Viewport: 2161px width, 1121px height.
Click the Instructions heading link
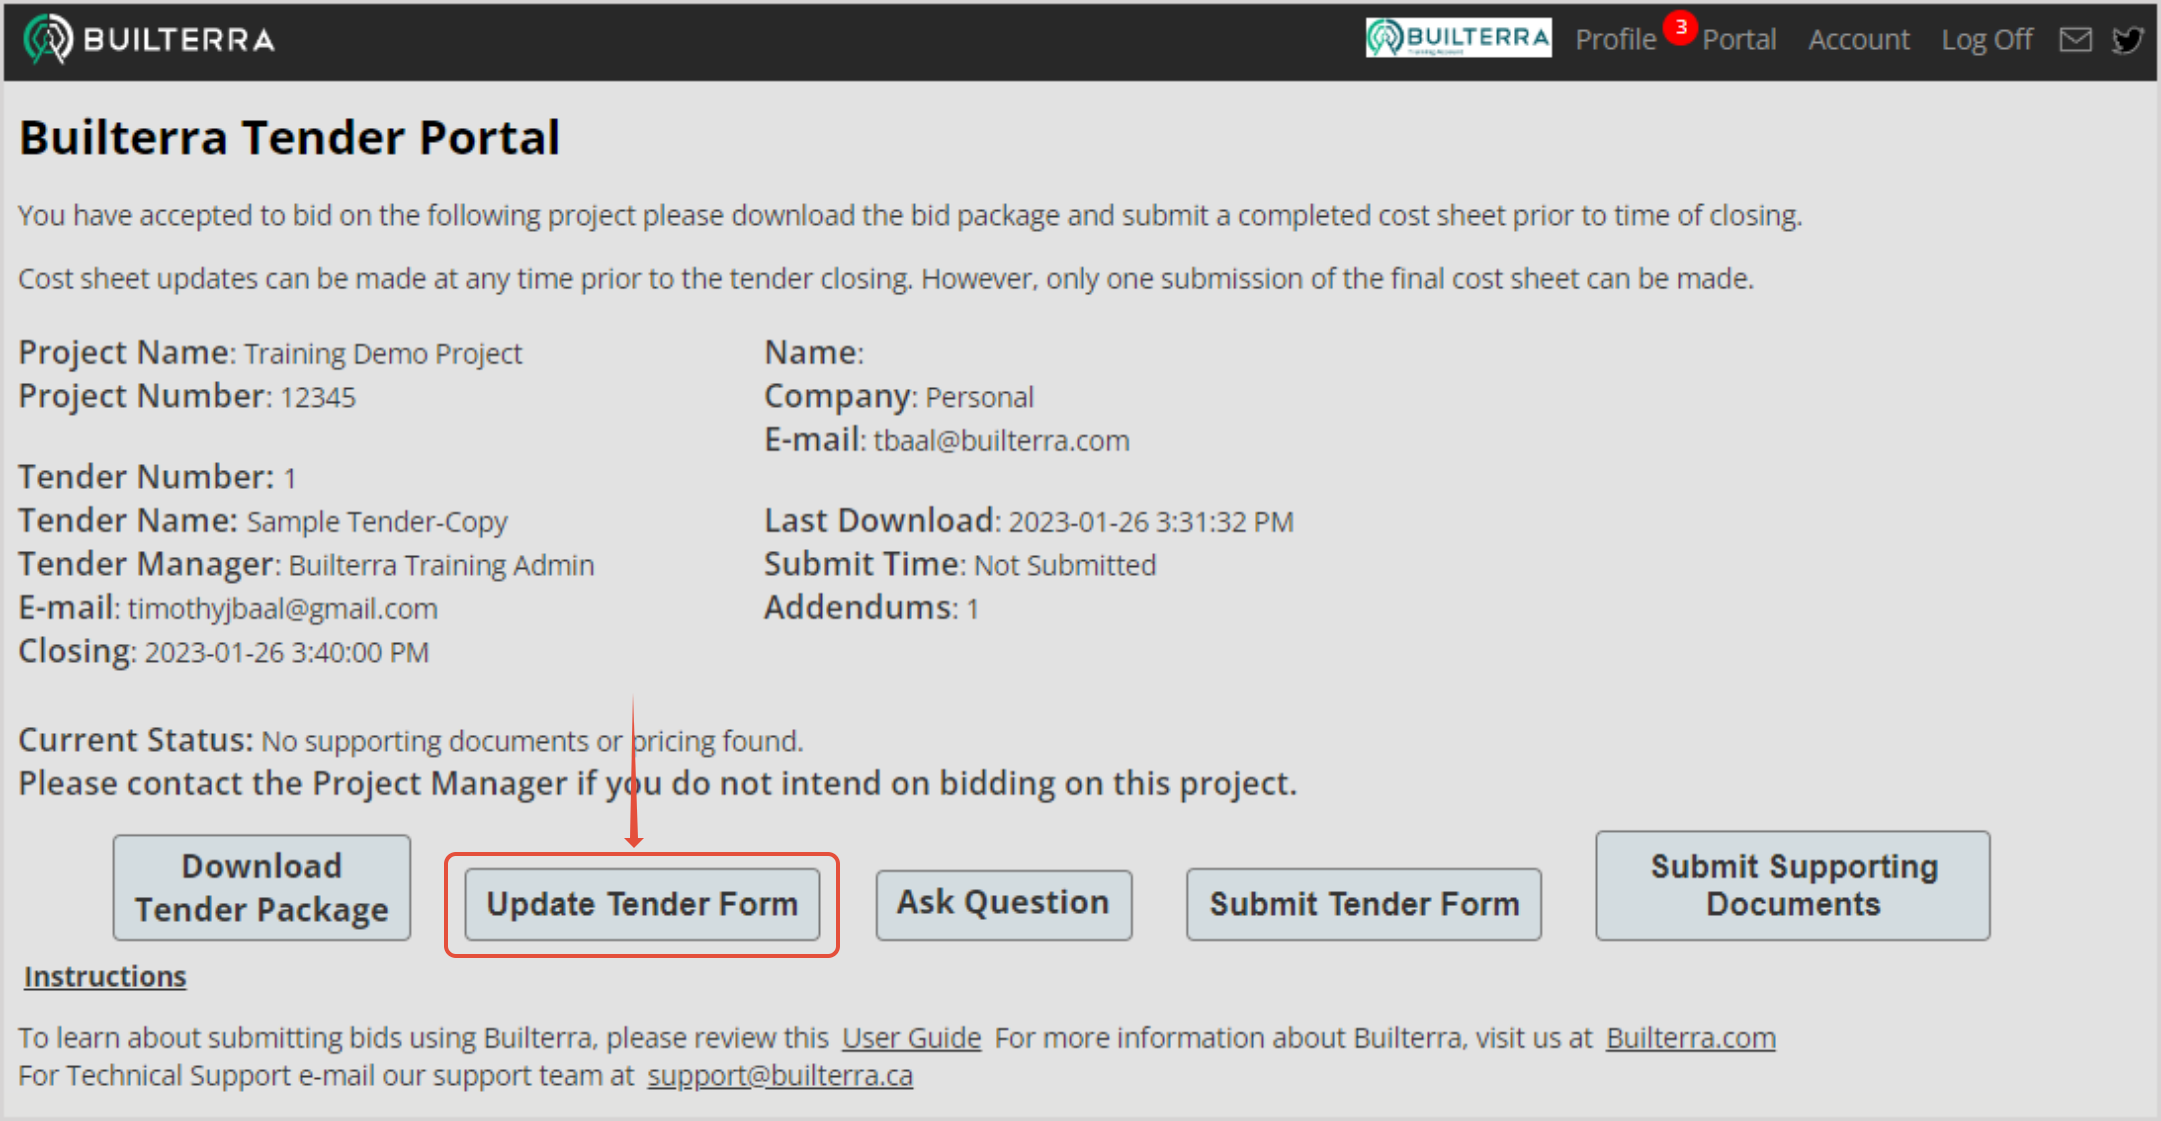[105, 976]
